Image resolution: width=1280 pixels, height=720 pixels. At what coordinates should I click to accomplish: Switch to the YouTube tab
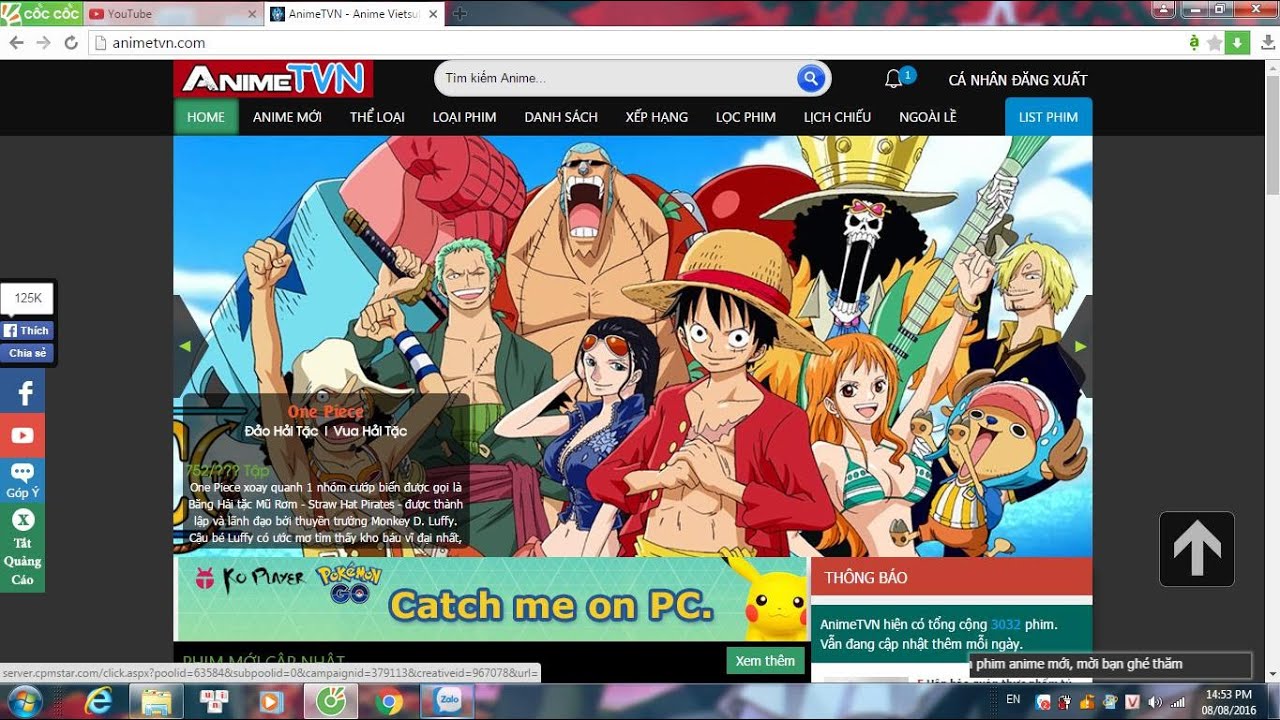[x=170, y=14]
